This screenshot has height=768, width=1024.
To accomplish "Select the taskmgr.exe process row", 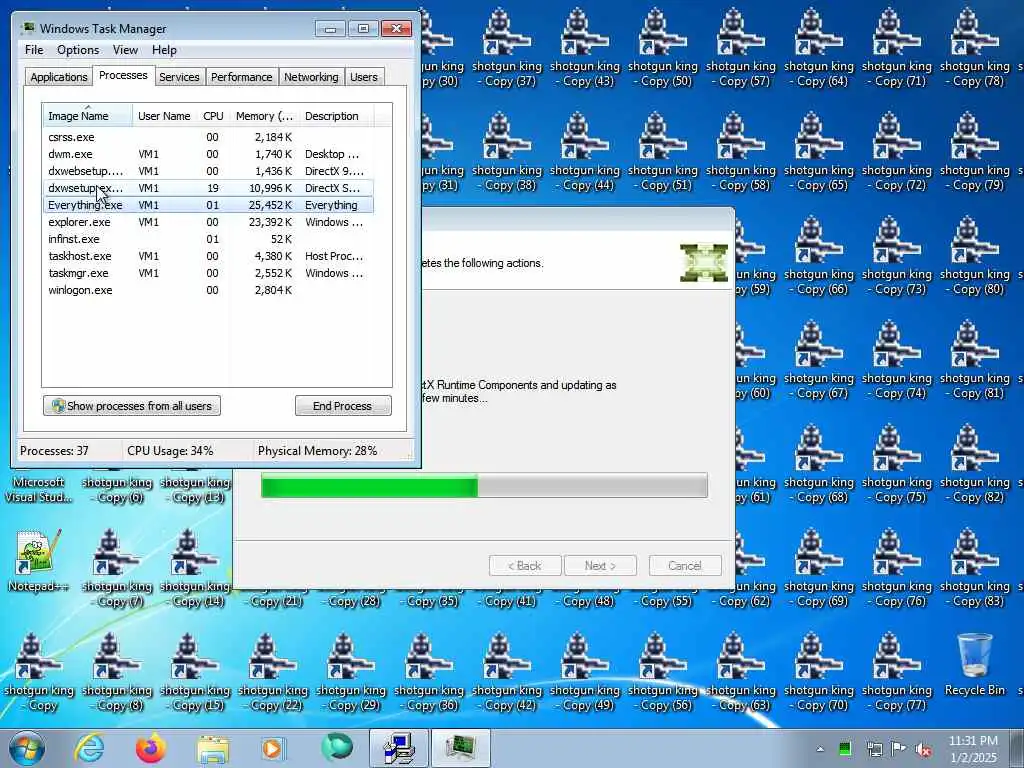I will [208, 273].
